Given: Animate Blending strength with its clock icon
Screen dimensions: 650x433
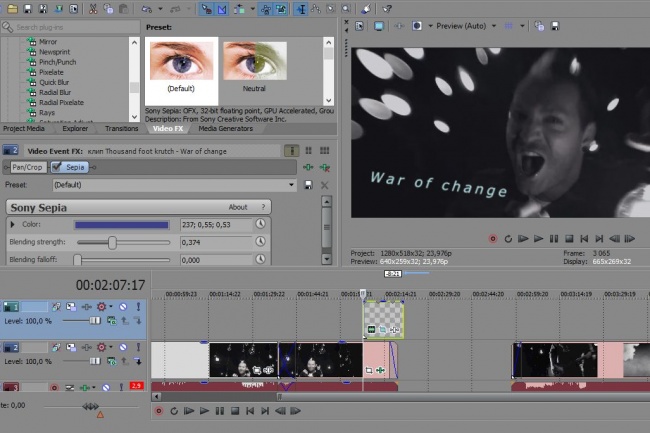Looking at the screenshot, I should [x=260, y=241].
